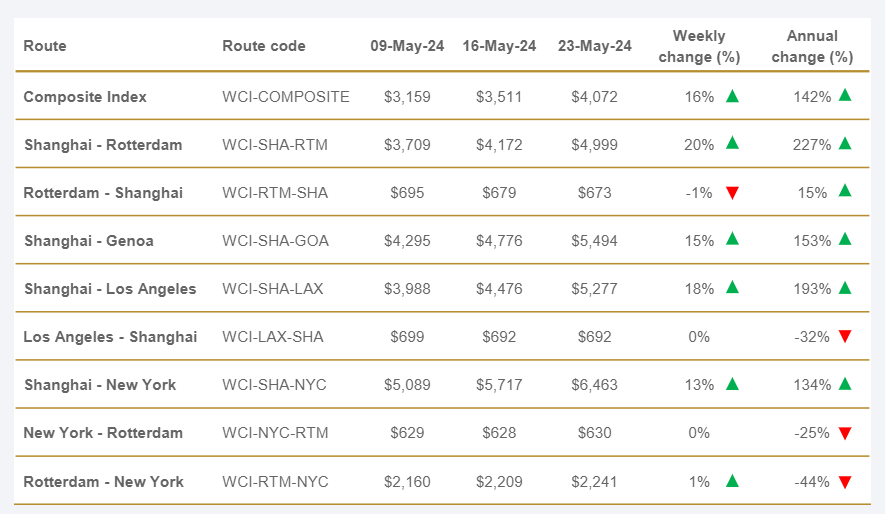Click the red down arrow for Rotterdam - Shanghai weekly change
The height and width of the screenshot is (514, 885).
tap(732, 193)
